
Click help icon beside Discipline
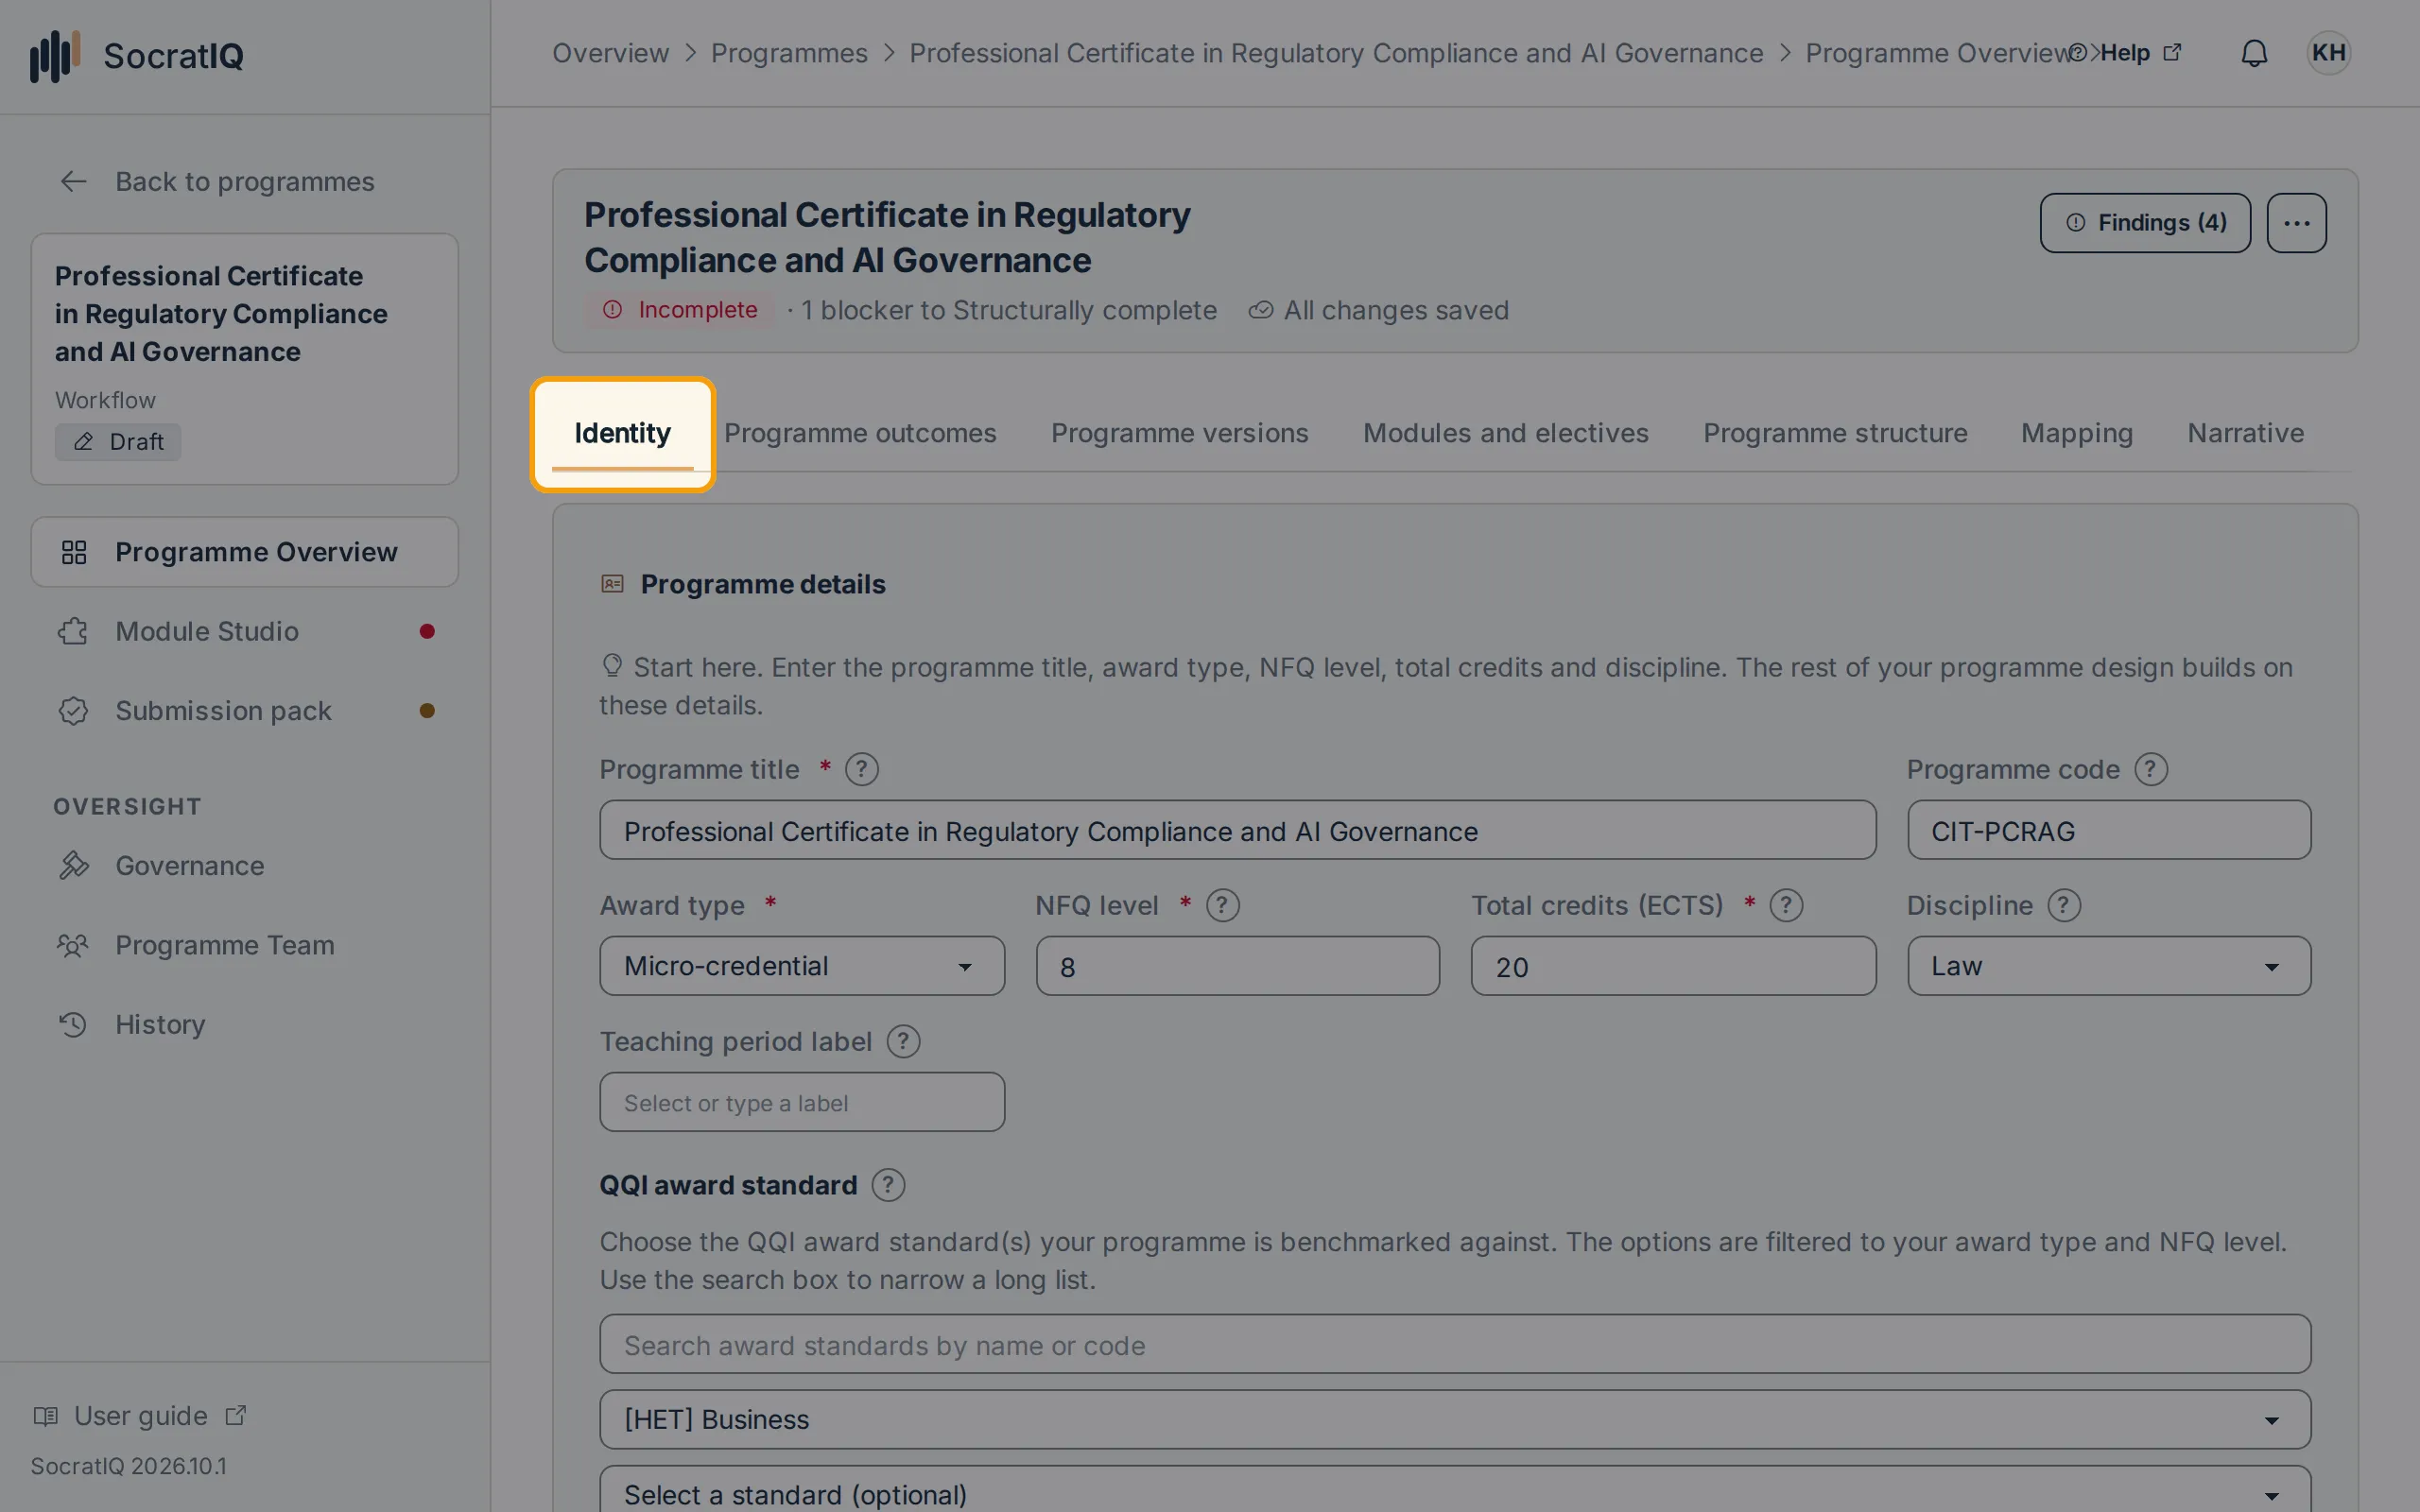[x=2064, y=905]
